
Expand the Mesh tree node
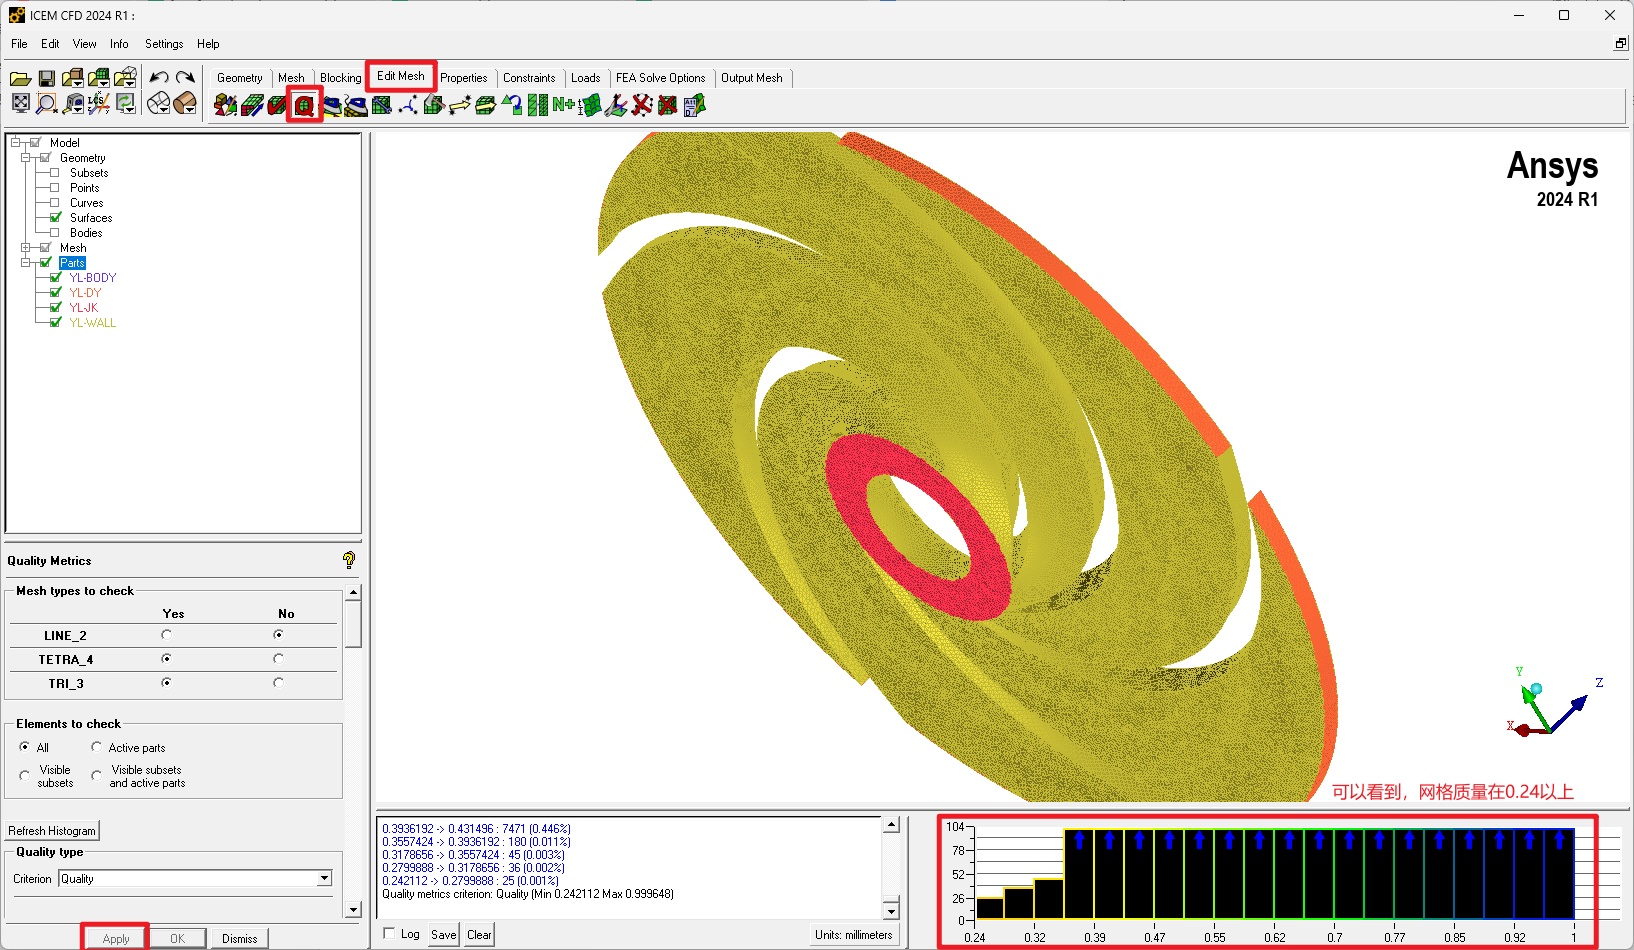pos(26,247)
